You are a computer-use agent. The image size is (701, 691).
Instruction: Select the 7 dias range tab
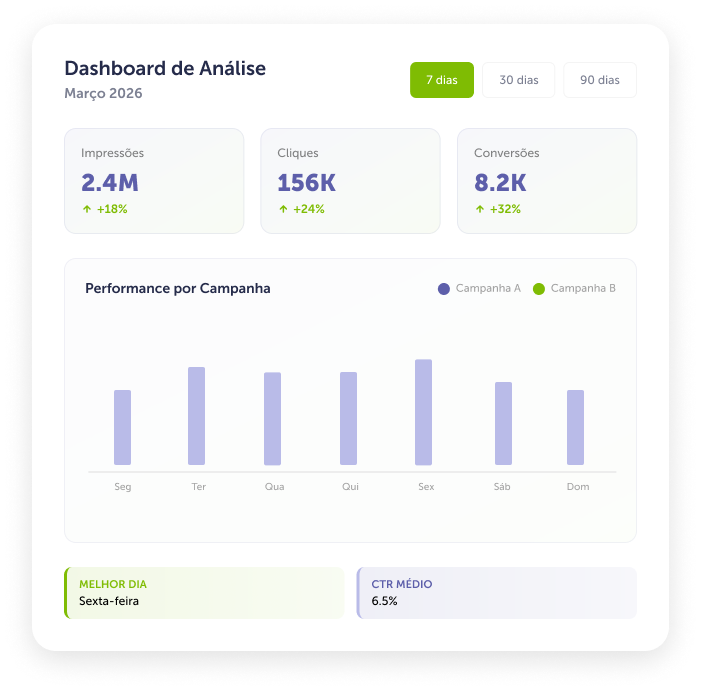tap(442, 80)
